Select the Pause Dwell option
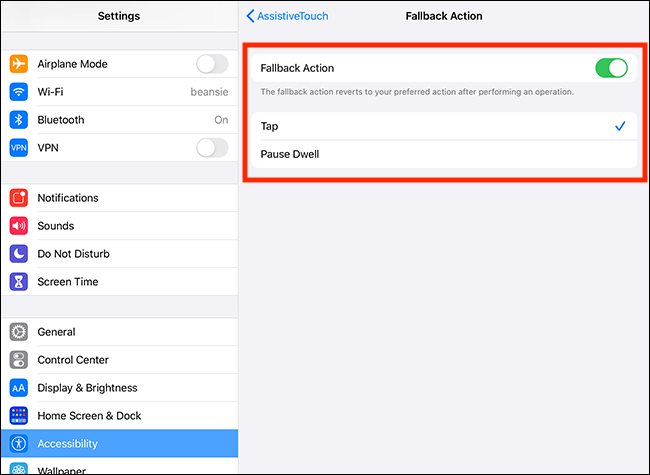Image resolution: width=650 pixels, height=475 pixels. [444, 154]
